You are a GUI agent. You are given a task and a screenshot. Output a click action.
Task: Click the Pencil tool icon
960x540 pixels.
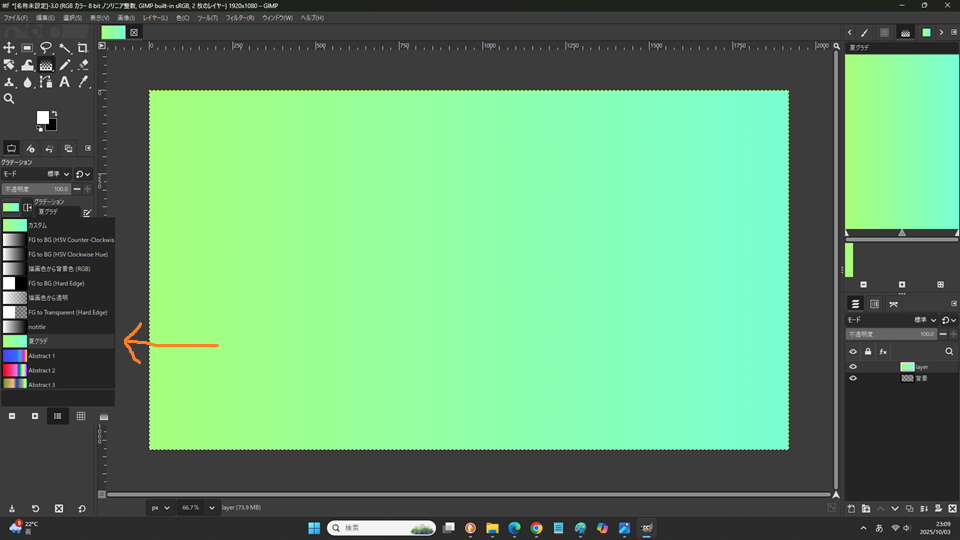pos(64,65)
